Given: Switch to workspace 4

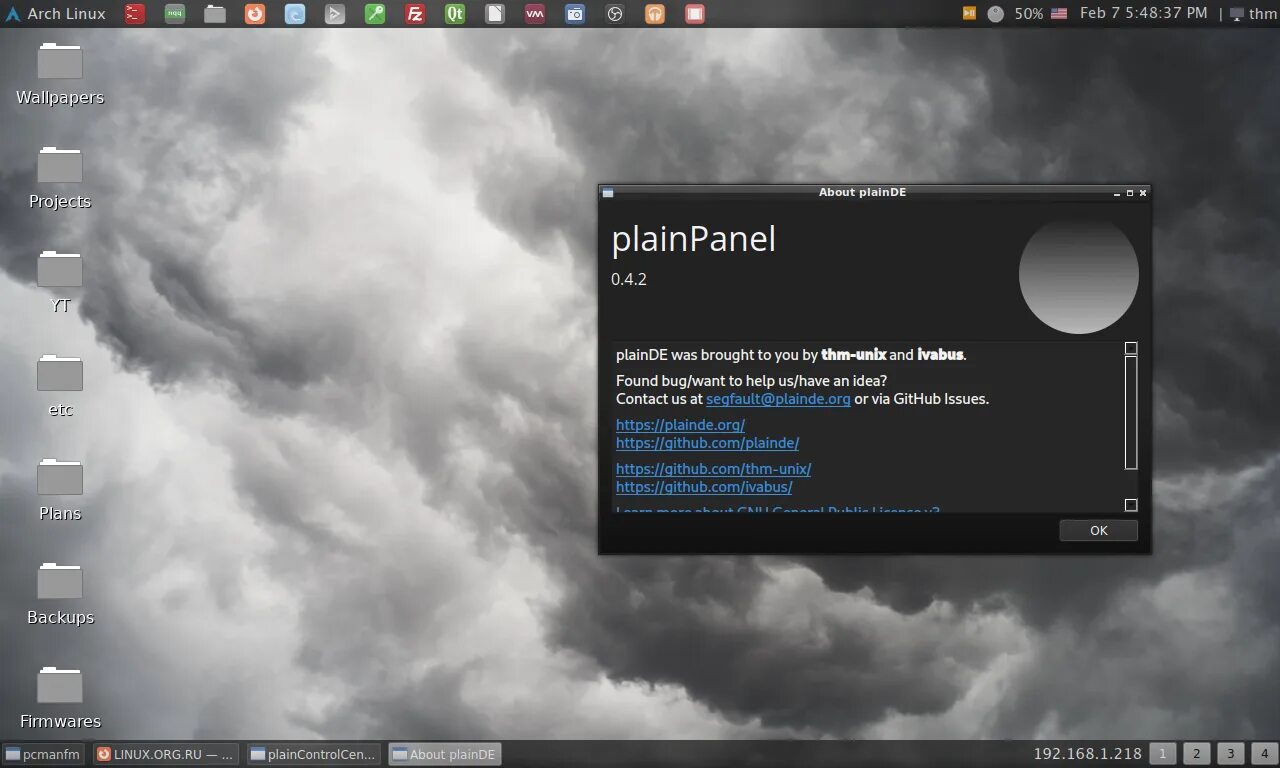Looking at the screenshot, I should click(x=1265, y=754).
